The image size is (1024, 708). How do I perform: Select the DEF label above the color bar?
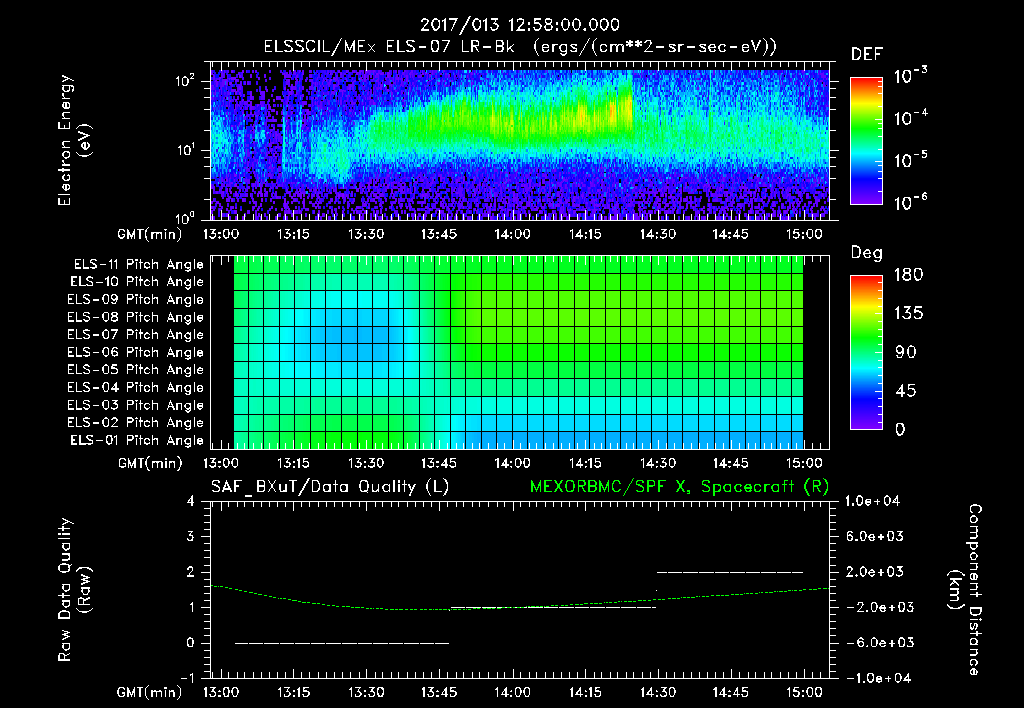point(867,54)
